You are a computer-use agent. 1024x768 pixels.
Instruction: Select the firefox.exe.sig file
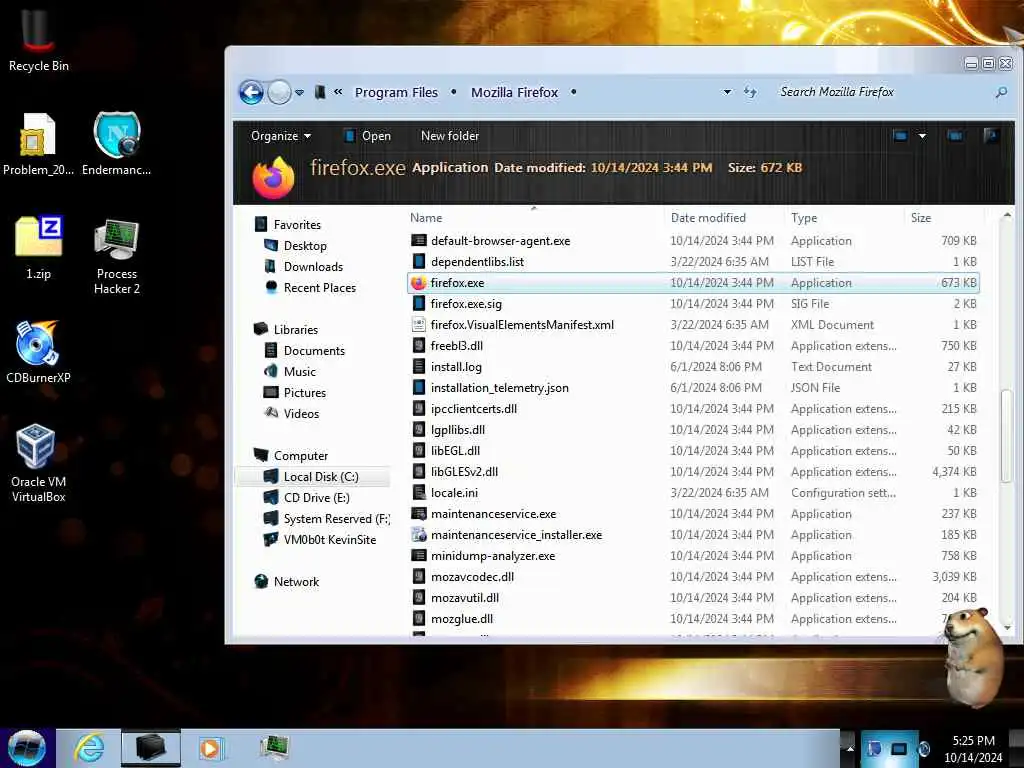tap(466, 304)
